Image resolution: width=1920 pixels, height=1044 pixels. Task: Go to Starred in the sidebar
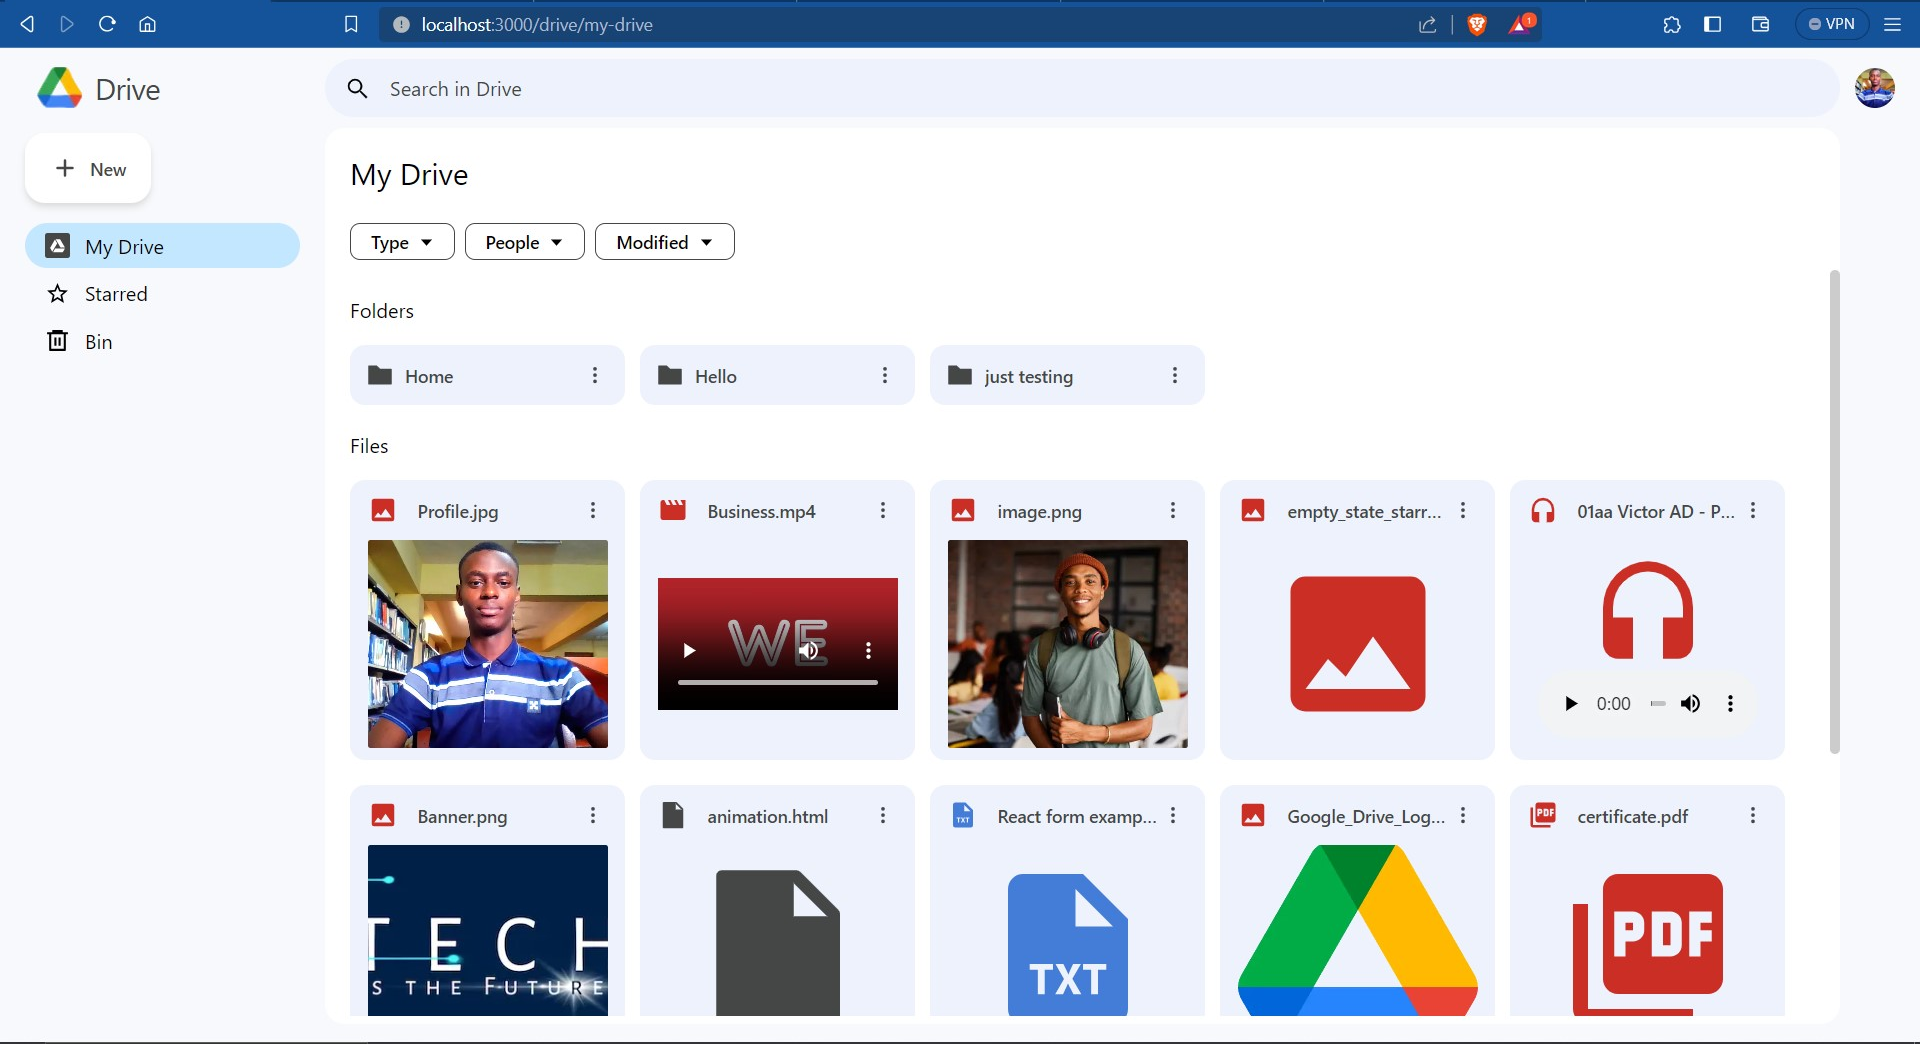point(116,294)
